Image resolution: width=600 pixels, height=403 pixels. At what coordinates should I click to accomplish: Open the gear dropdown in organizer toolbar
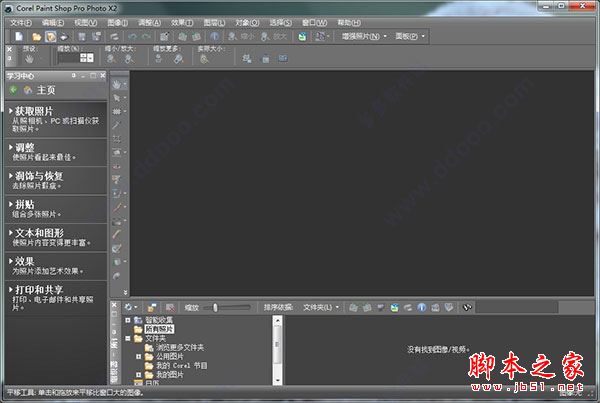tap(131, 307)
